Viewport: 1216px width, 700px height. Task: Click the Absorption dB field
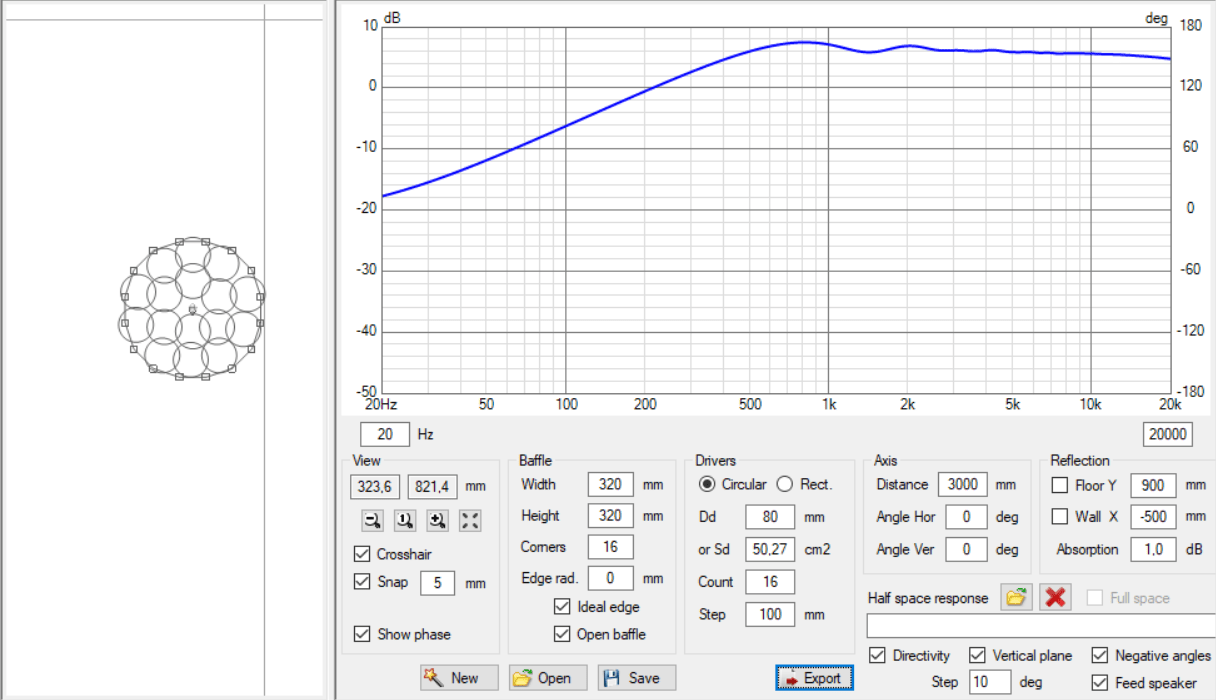click(x=1153, y=549)
